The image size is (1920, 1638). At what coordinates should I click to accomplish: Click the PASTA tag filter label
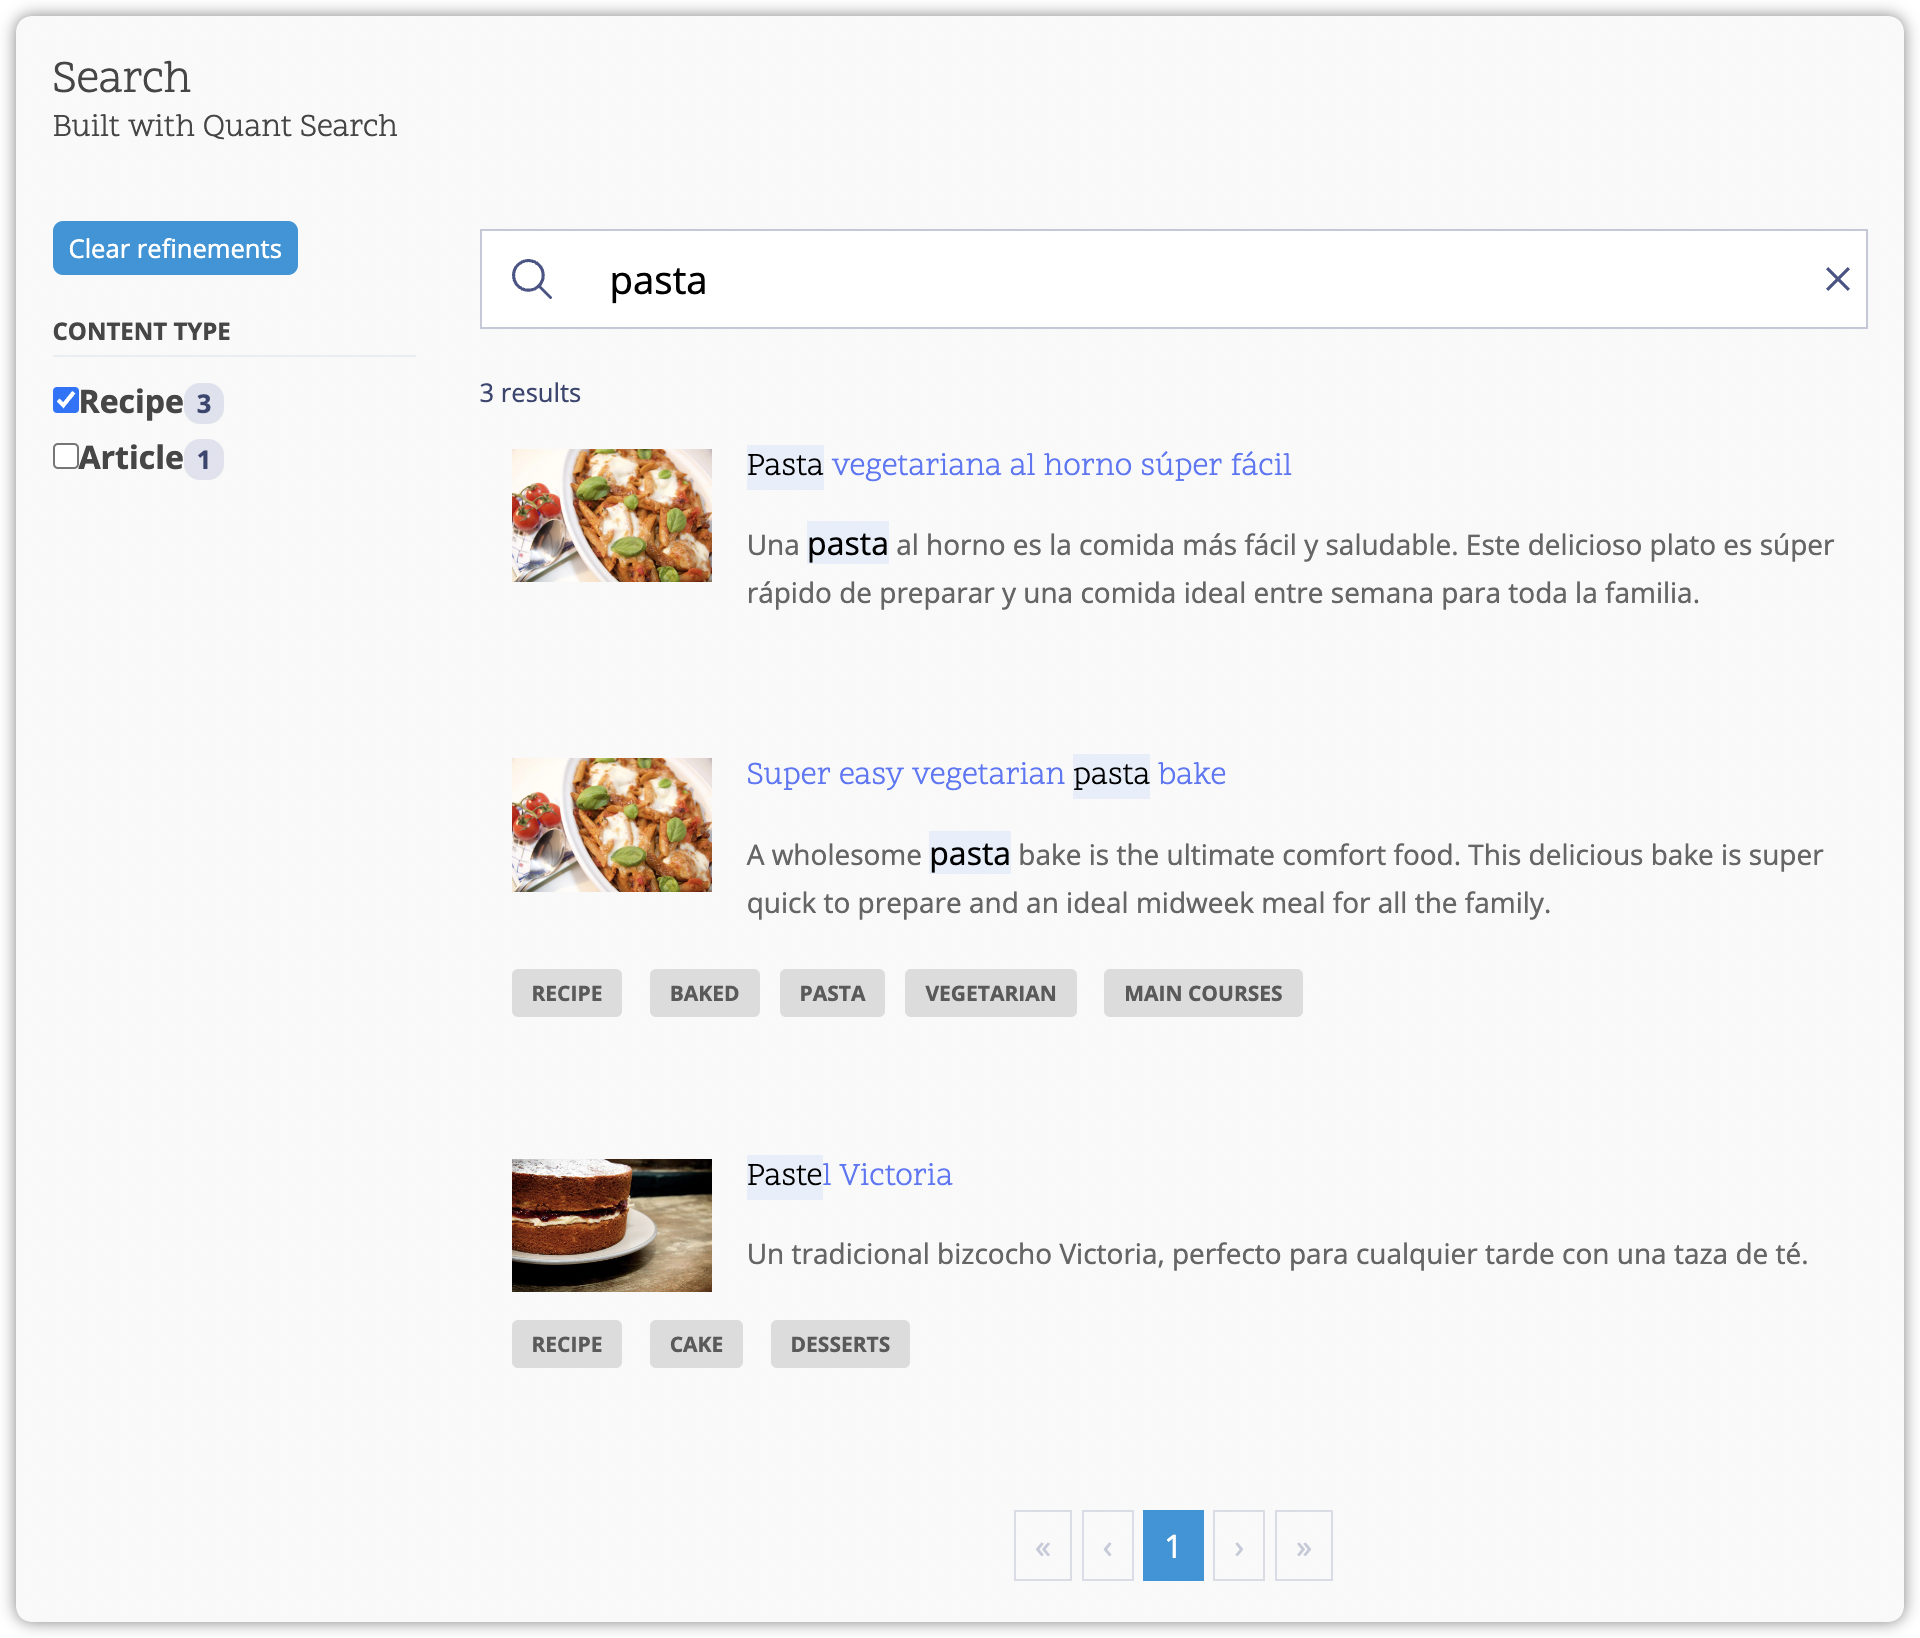pyautogui.click(x=832, y=993)
